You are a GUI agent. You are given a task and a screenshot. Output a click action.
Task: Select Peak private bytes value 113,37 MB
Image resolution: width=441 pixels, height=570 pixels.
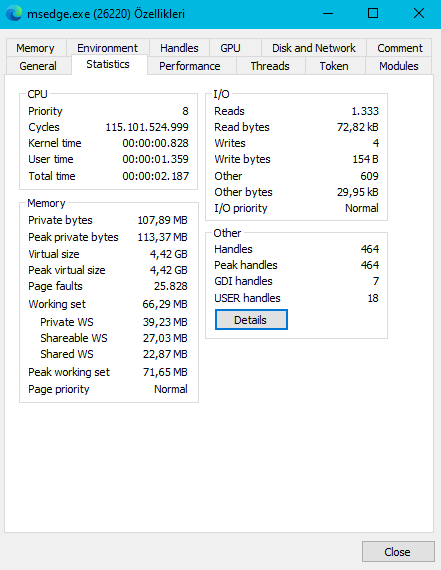163,237
